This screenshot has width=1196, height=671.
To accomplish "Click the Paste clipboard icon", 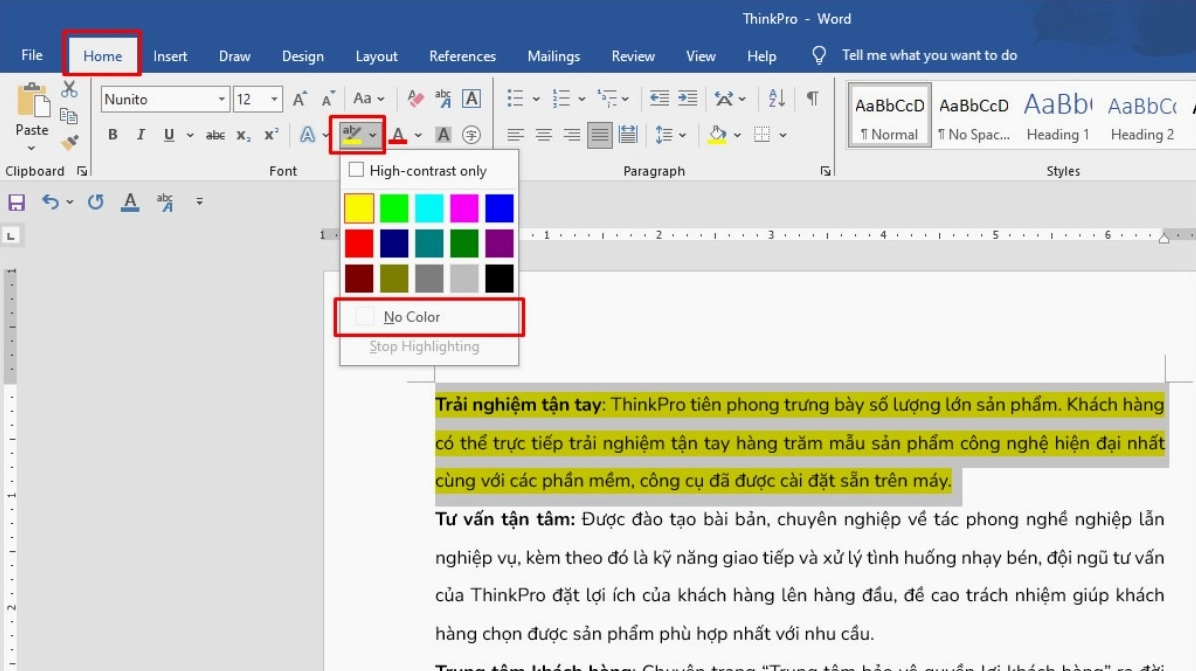I will tap(32, 102).
